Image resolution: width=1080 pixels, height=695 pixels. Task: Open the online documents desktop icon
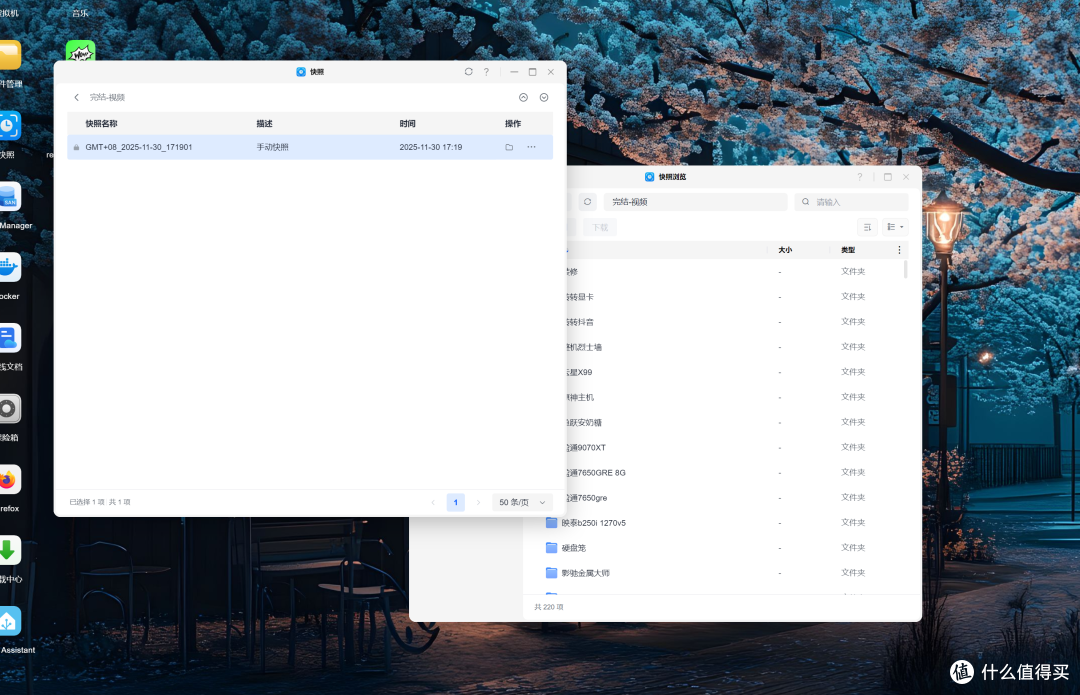pos(10,338)
